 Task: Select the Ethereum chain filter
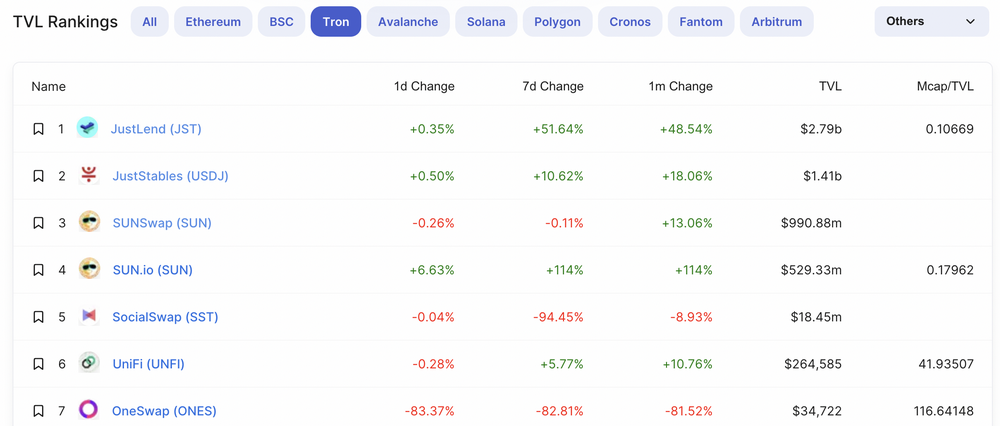coord(213,22)
